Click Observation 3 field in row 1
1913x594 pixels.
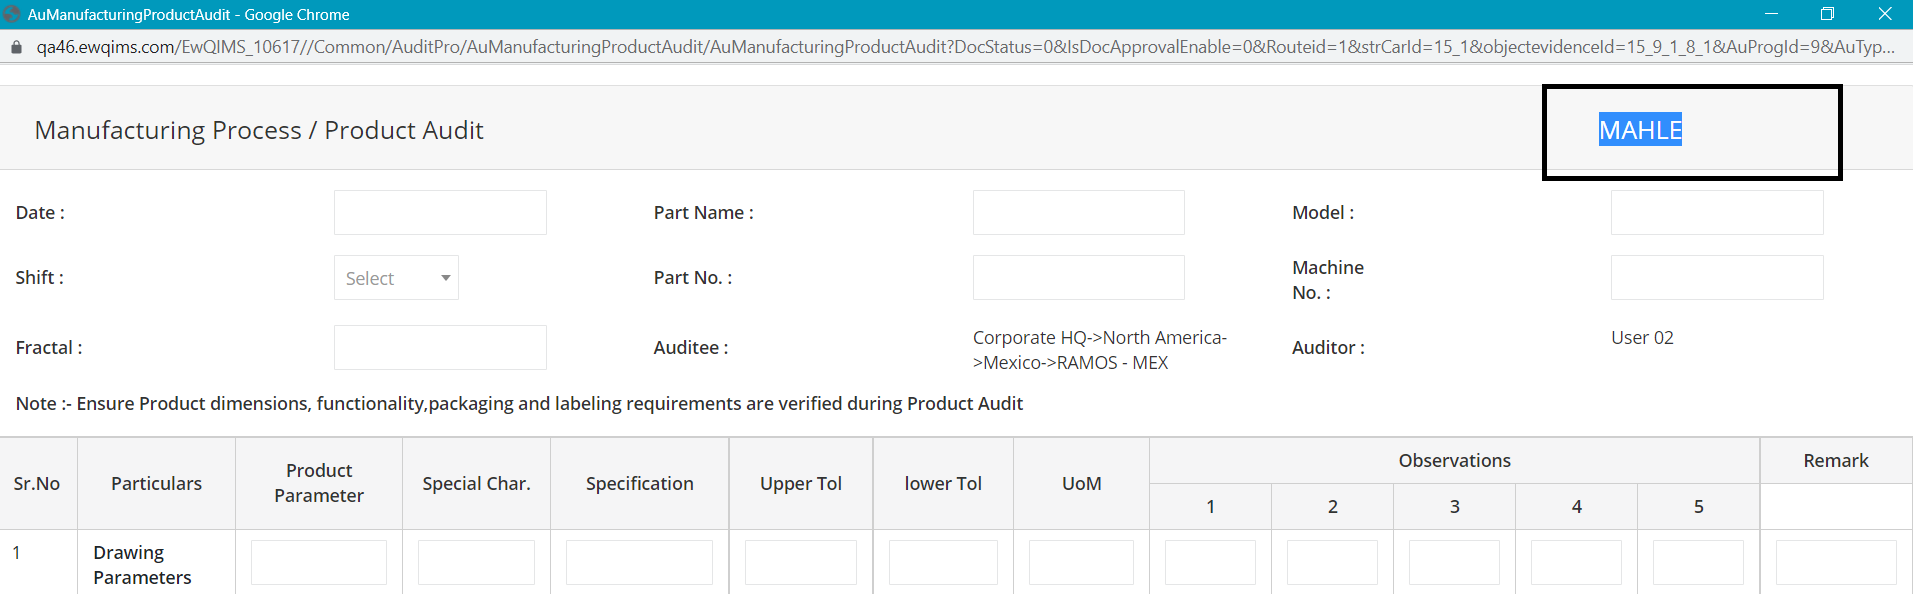(1454, 563)
